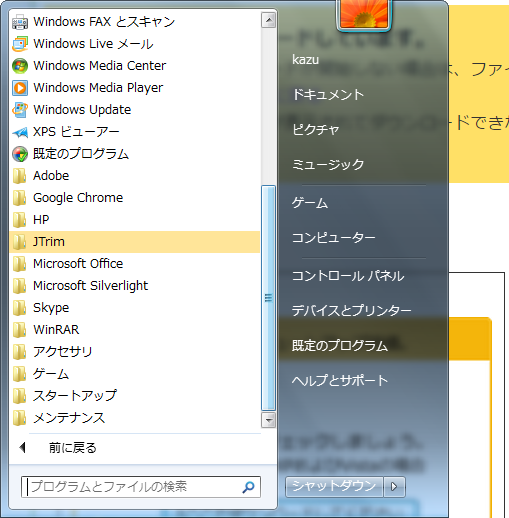
Task: Expand the Adobe folder label
Action: tap(51, 176)
